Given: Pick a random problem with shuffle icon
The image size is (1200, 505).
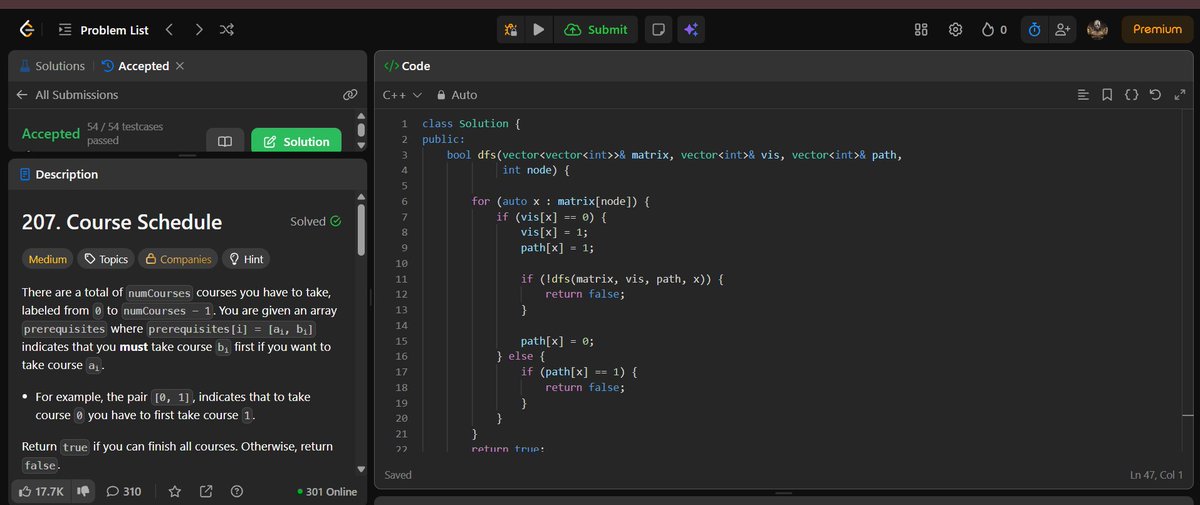Looking at the screenshot, I should 227,30.
